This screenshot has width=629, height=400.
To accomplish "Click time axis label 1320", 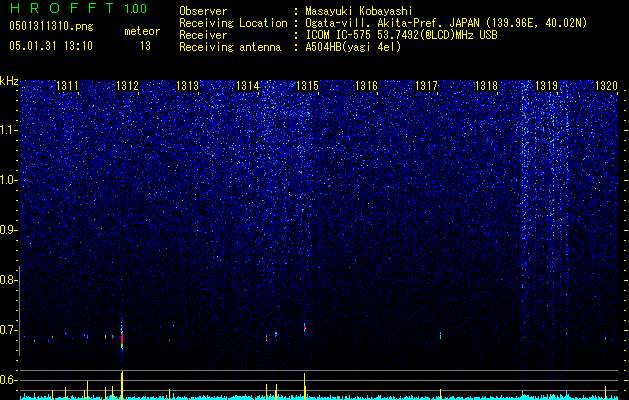I will pyautogui.click(x=606, y=85).
